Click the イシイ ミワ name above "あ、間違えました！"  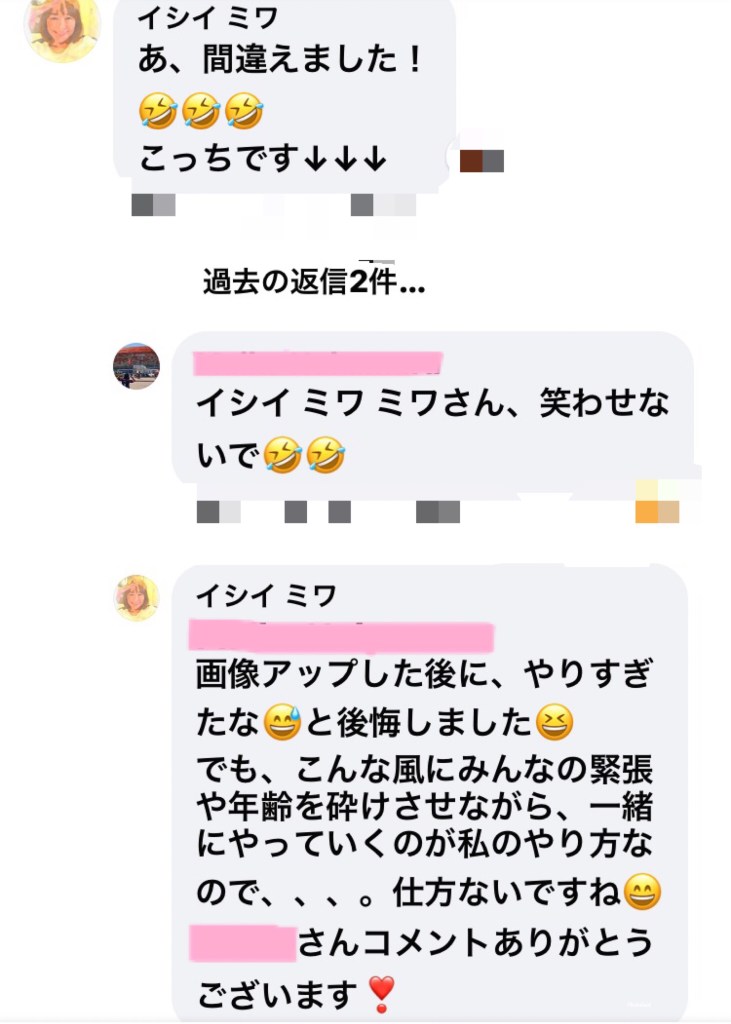[208, 18]
